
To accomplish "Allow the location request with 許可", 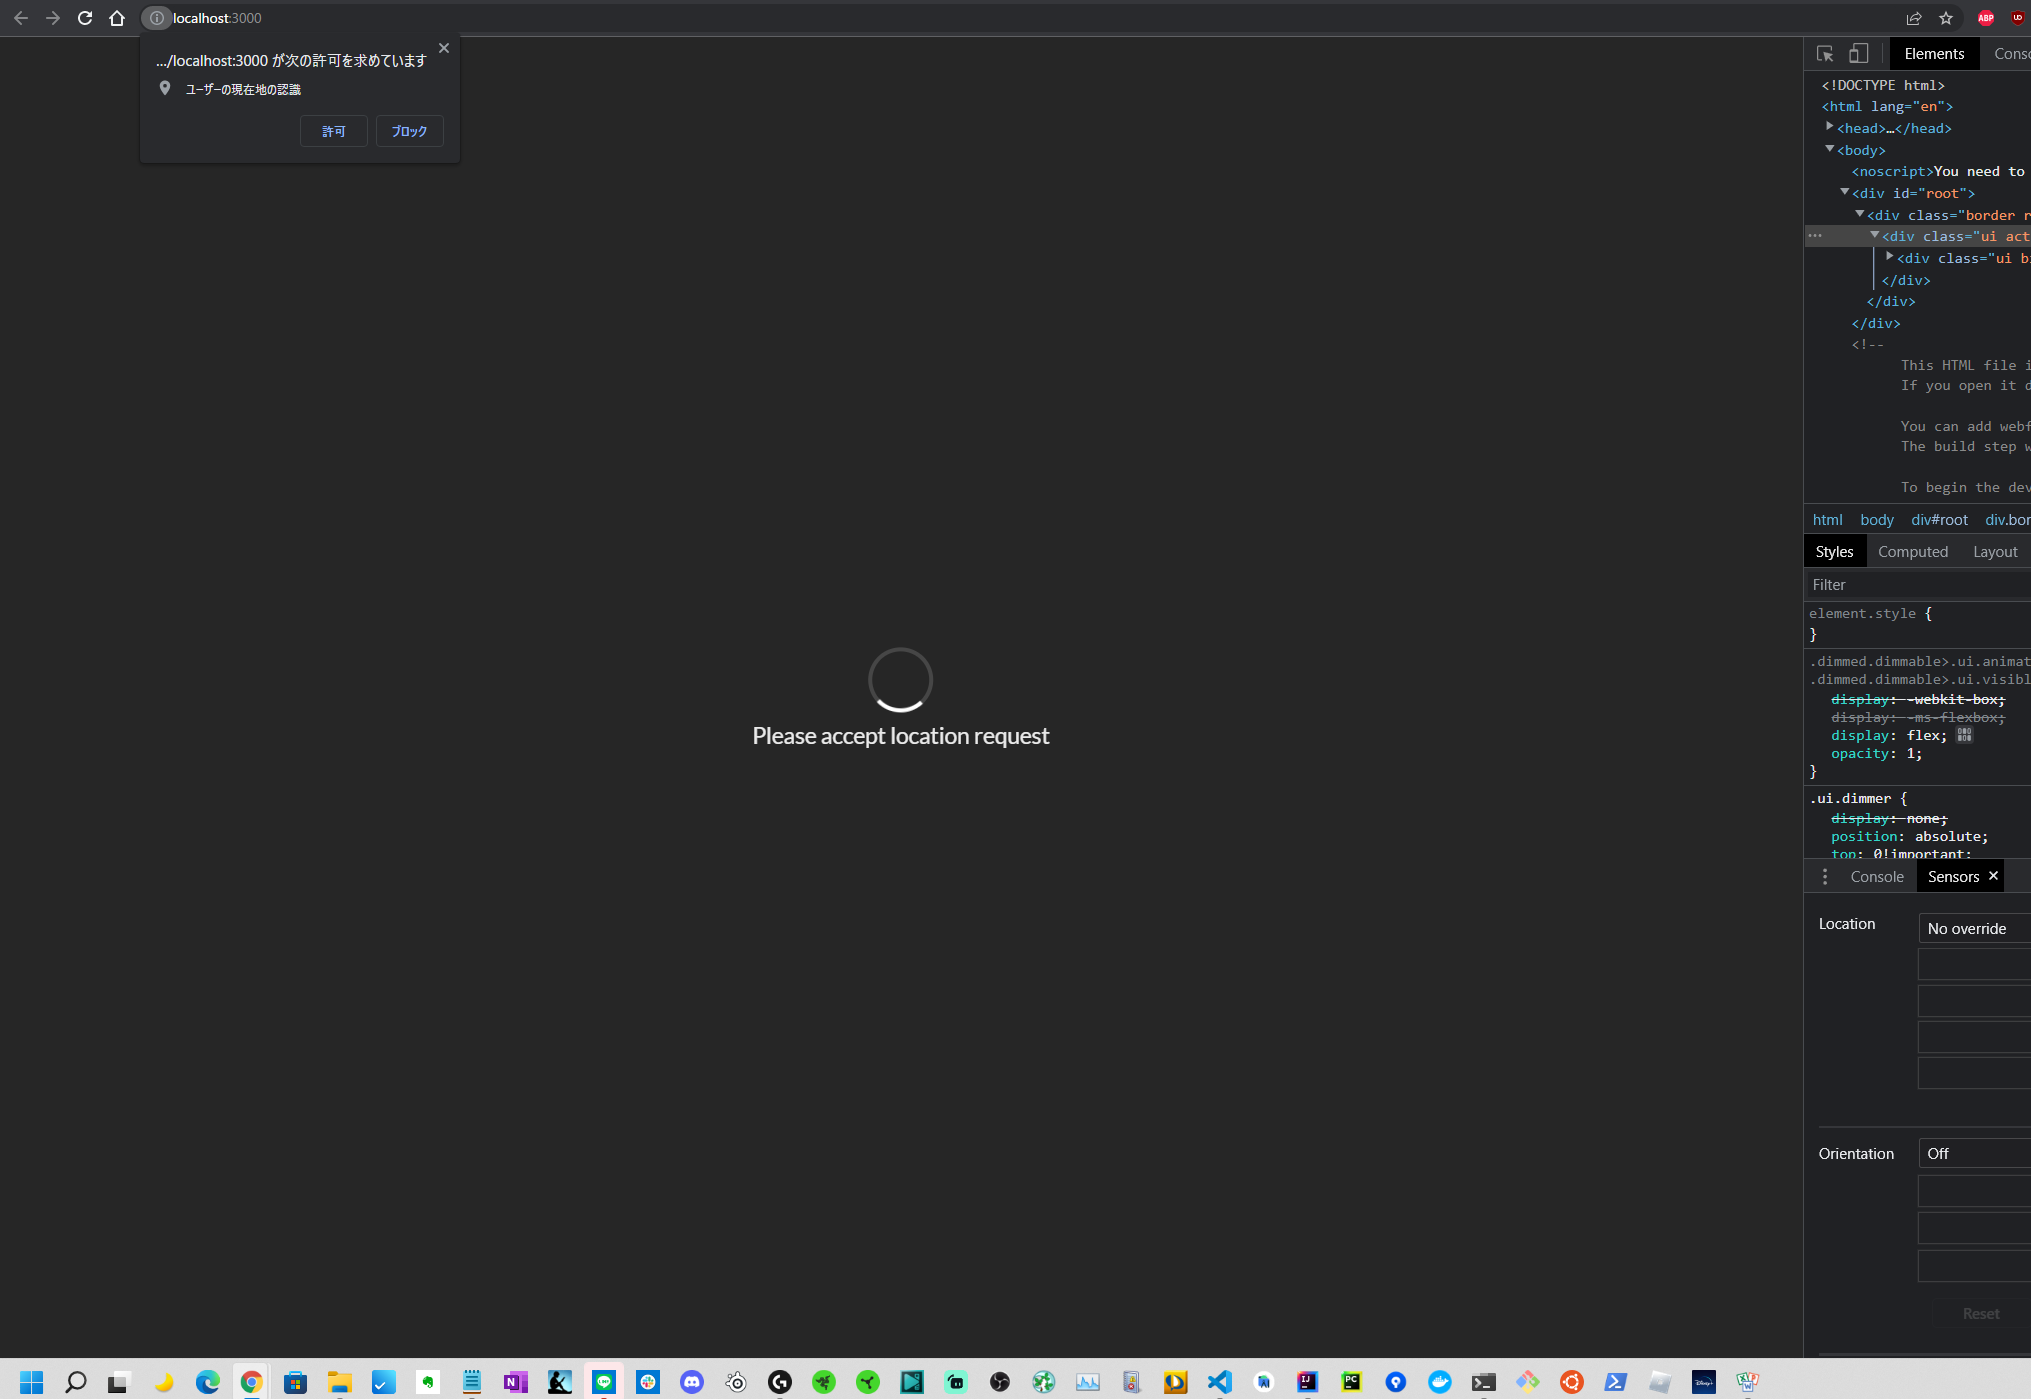I will 334,131.
